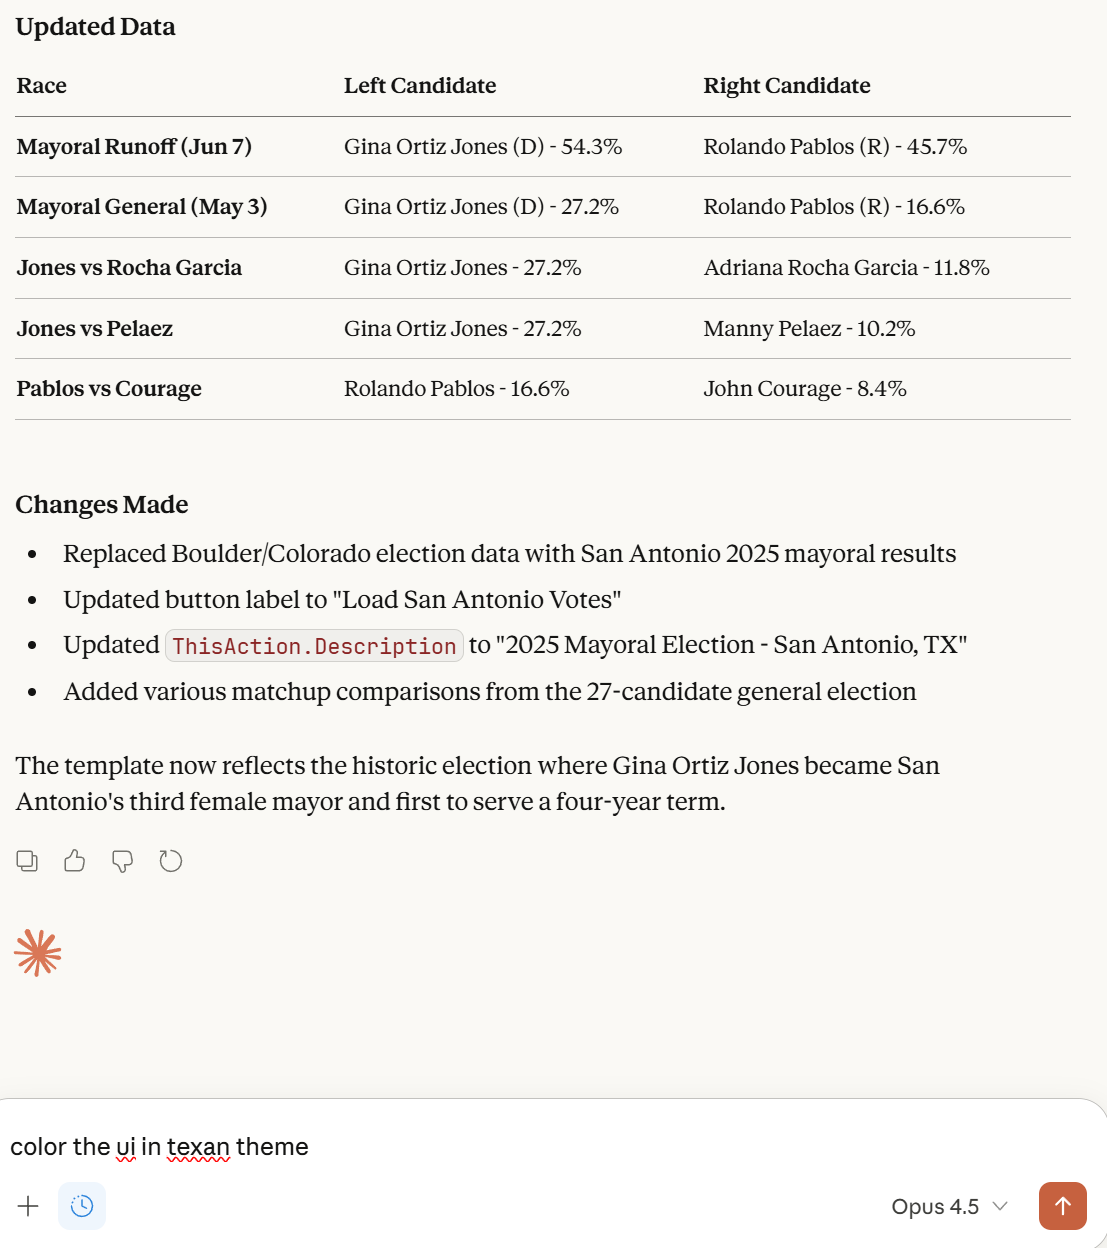Screen dimensions: 1107x1248
Task: Click the Race column header
Action: click(x=42, y=86)
